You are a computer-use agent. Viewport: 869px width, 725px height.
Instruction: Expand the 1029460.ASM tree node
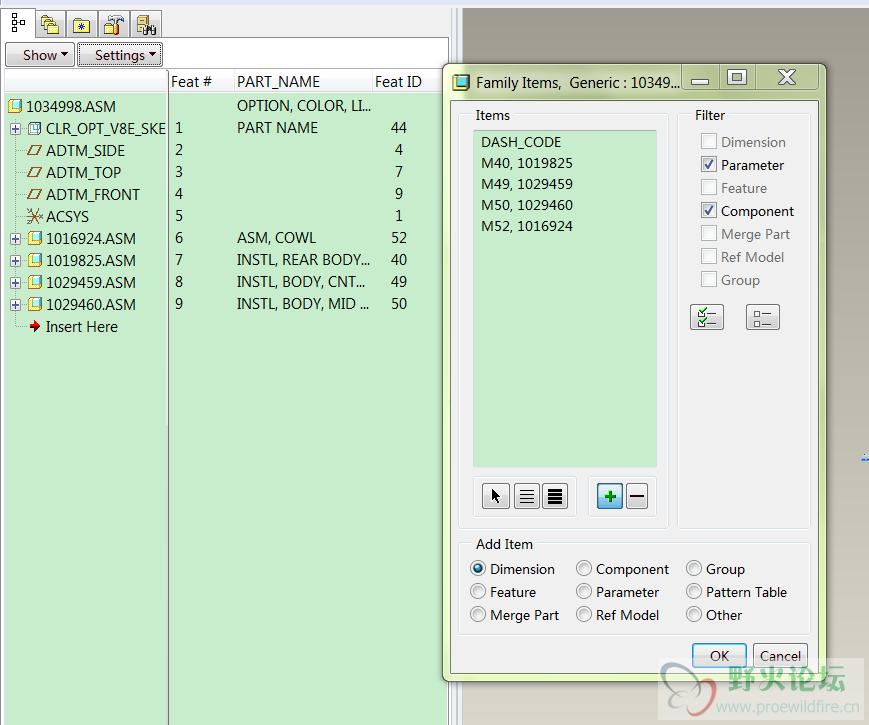click(16, 305)
